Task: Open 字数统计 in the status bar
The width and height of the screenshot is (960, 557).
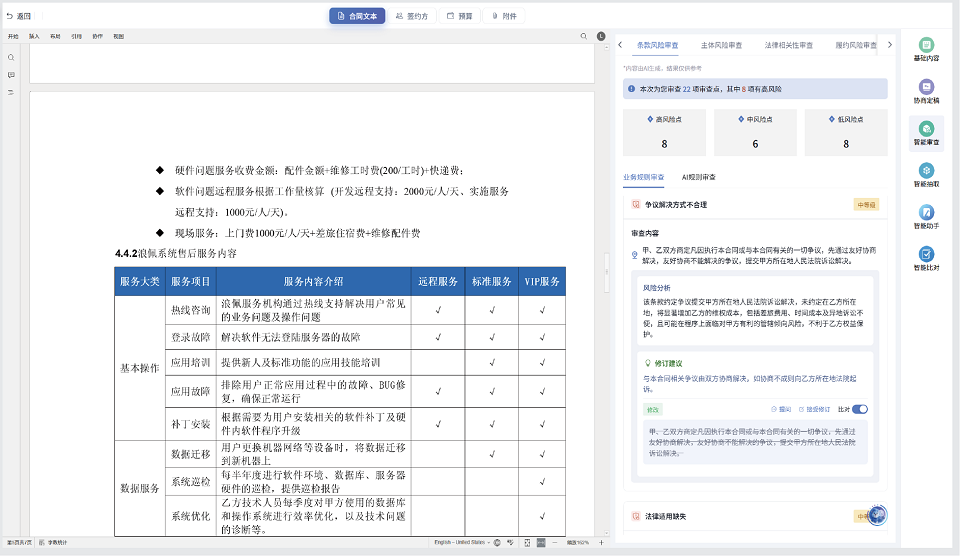Action: tap(53, 543)
